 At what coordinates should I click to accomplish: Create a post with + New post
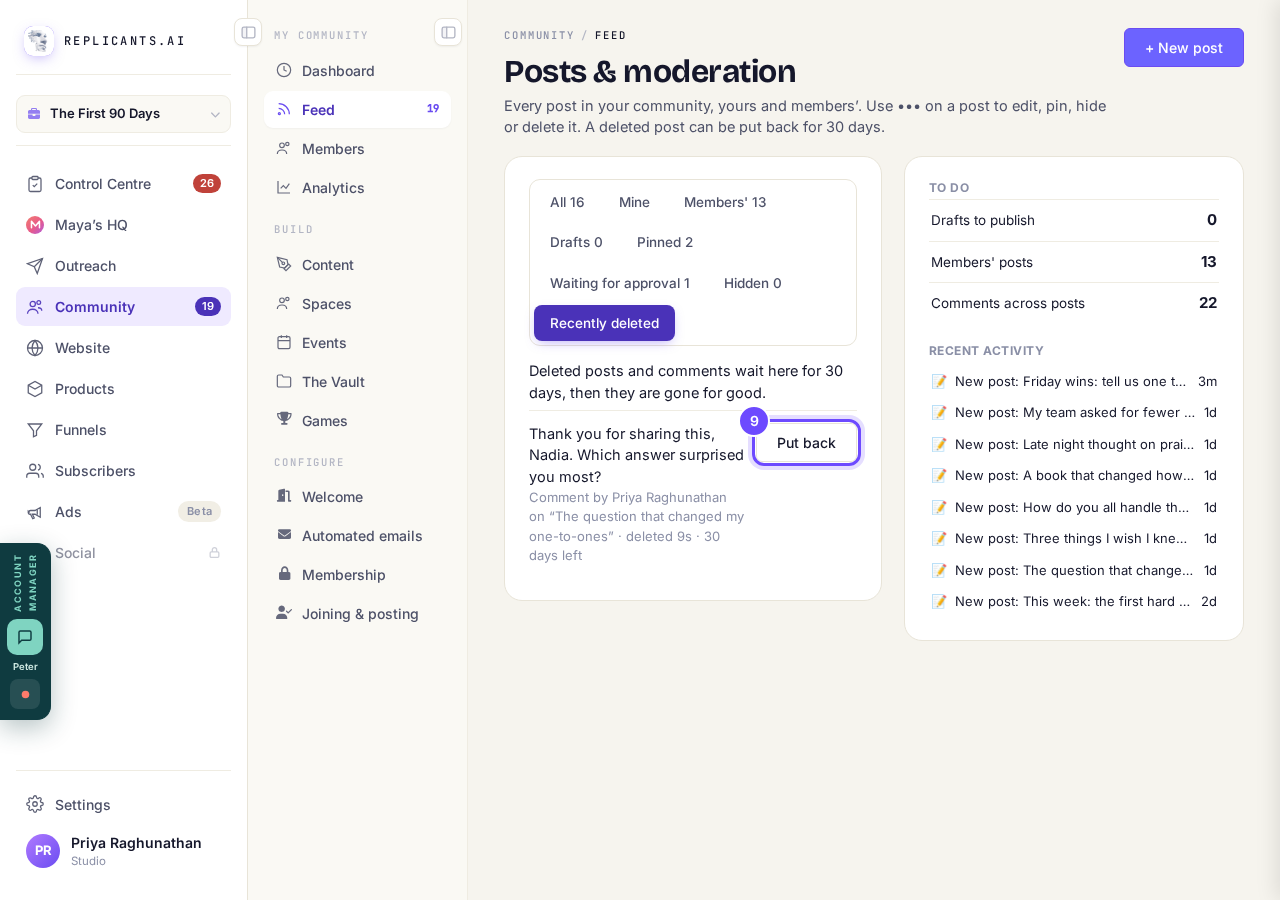(1184, 47)
